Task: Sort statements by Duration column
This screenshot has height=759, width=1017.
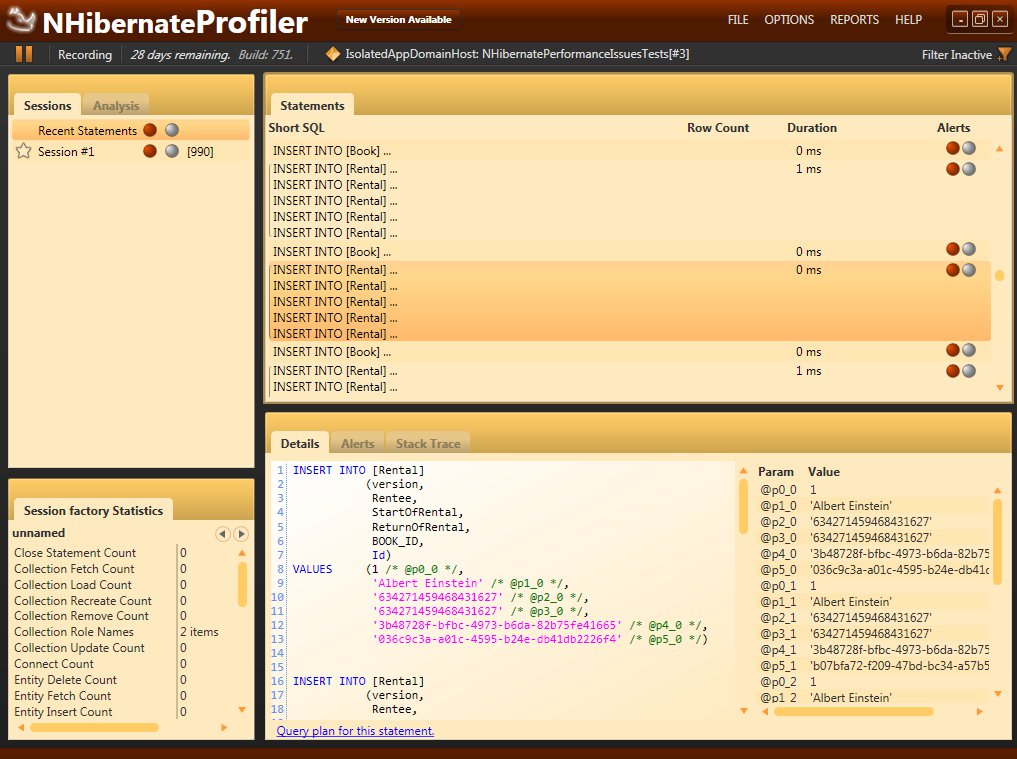Action: pos(811,128)
